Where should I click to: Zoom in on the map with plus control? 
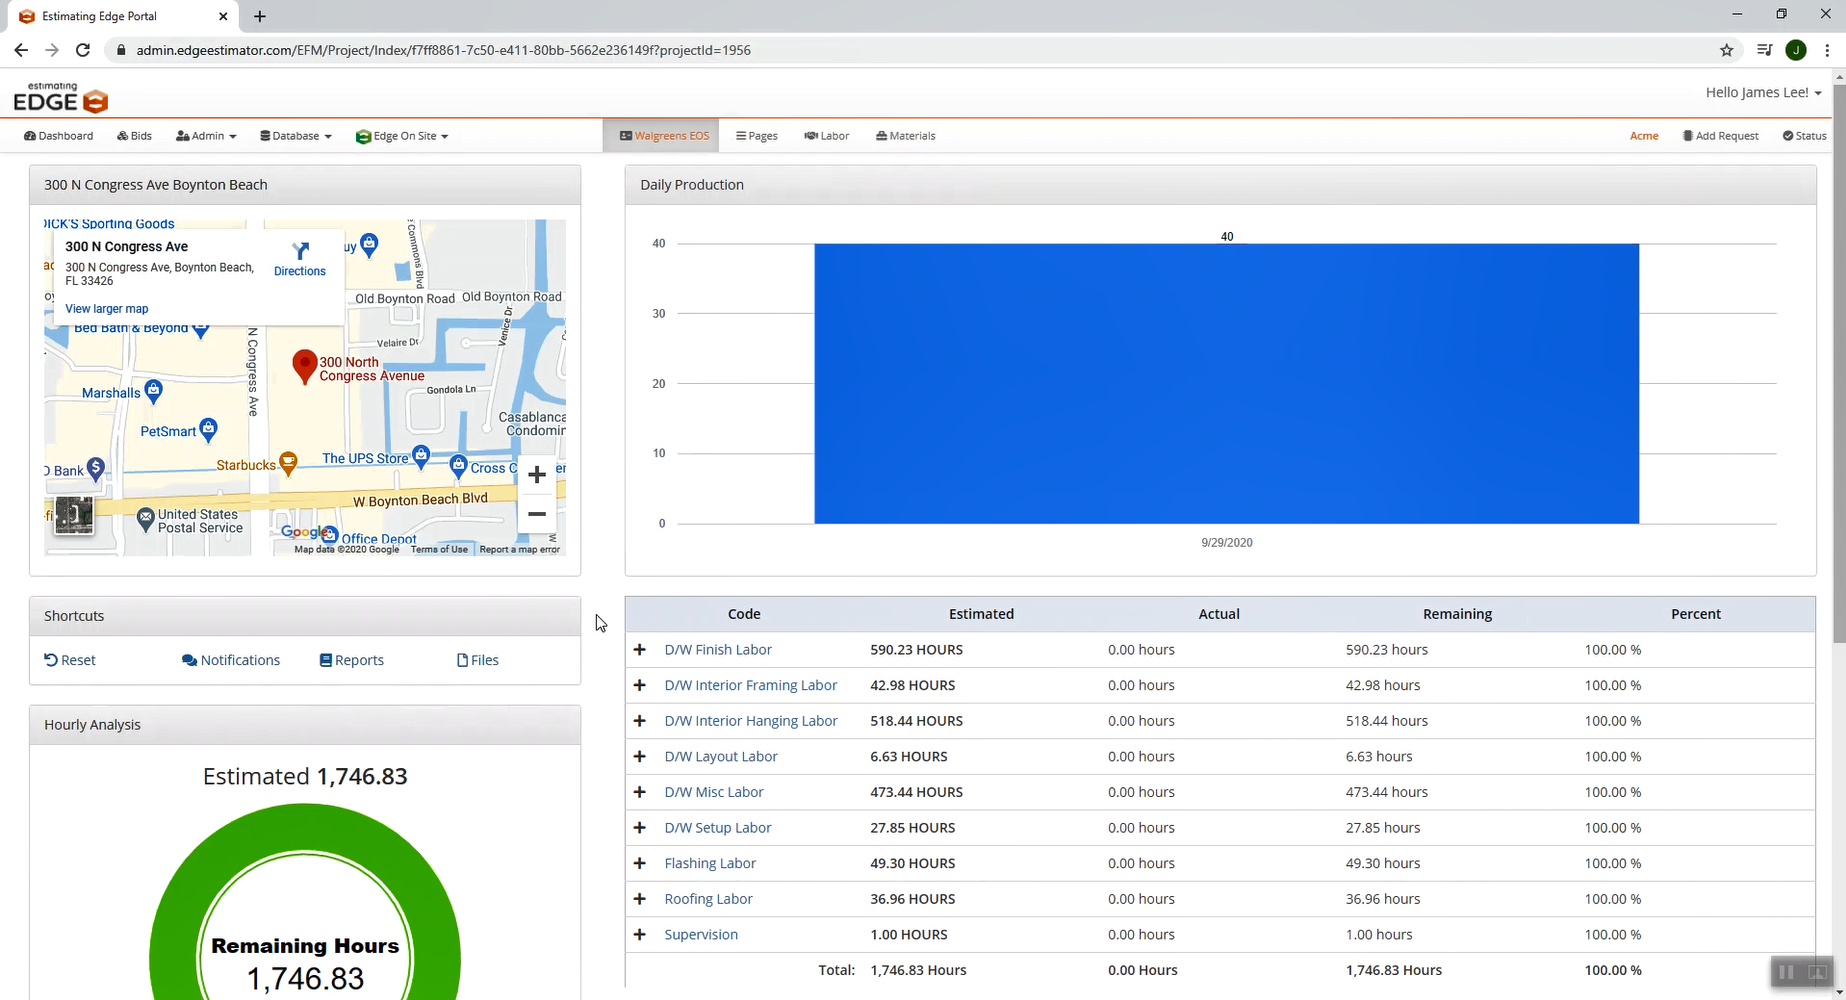click(x=537, y=474)
